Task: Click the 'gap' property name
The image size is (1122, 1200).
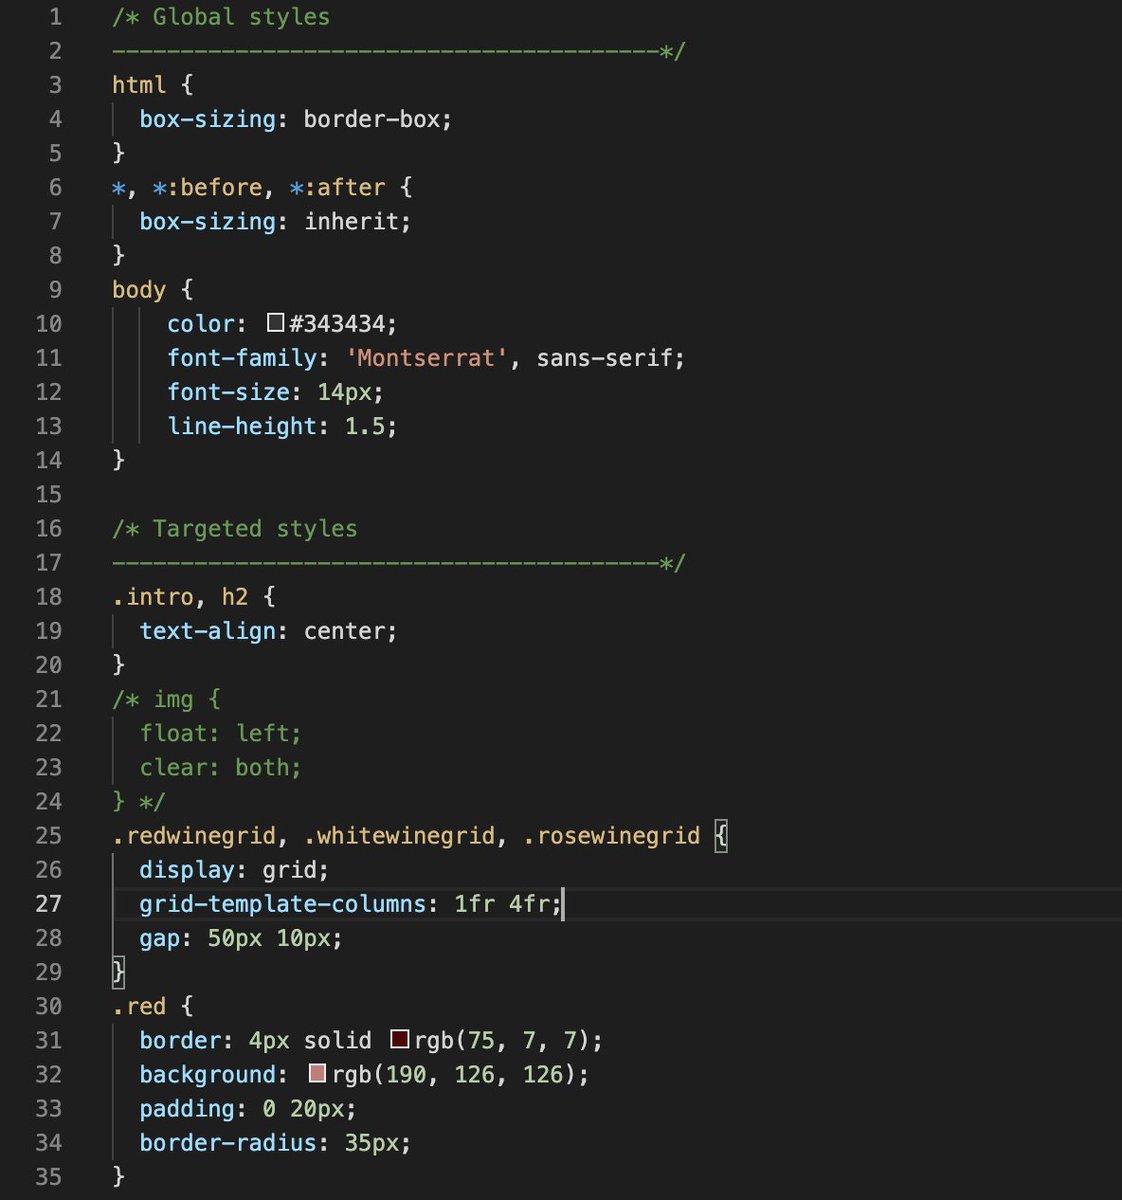Action: 160,938
